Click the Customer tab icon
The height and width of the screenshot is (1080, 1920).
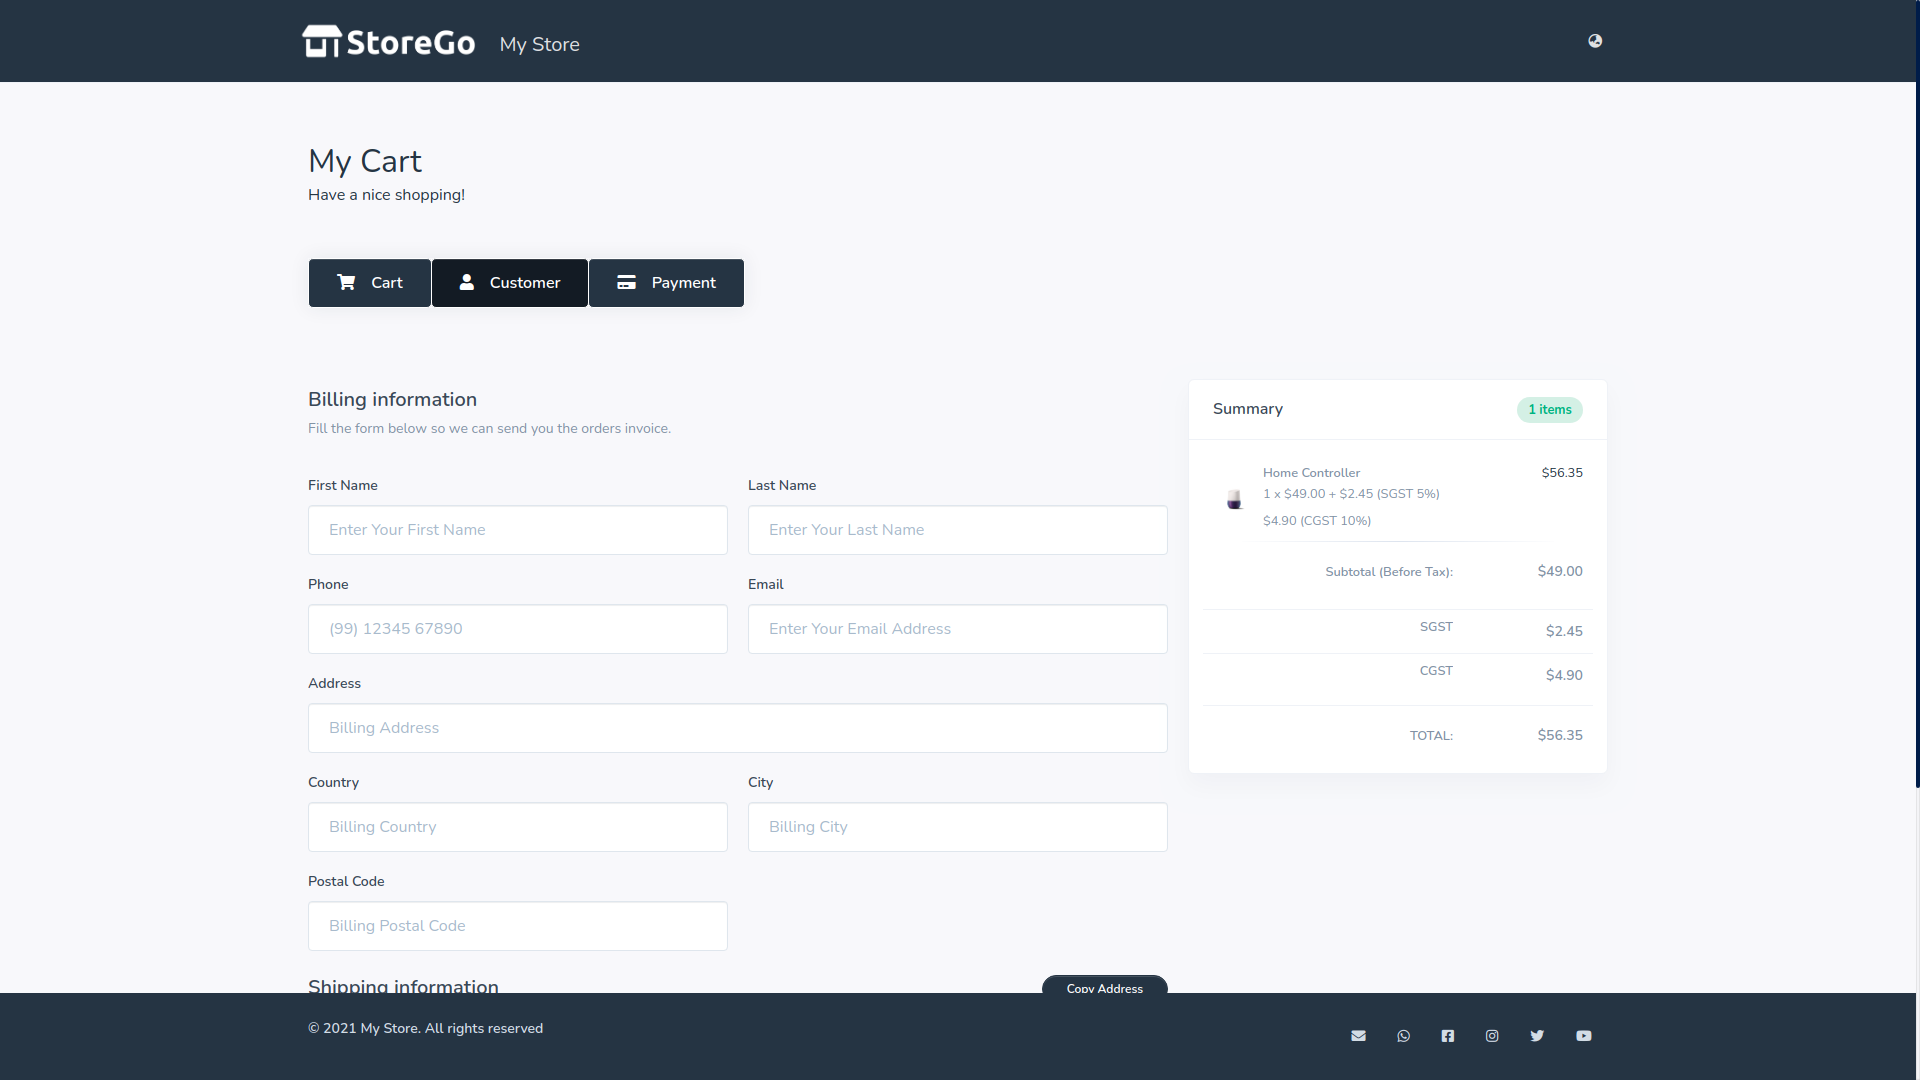[x=467, y=282]
